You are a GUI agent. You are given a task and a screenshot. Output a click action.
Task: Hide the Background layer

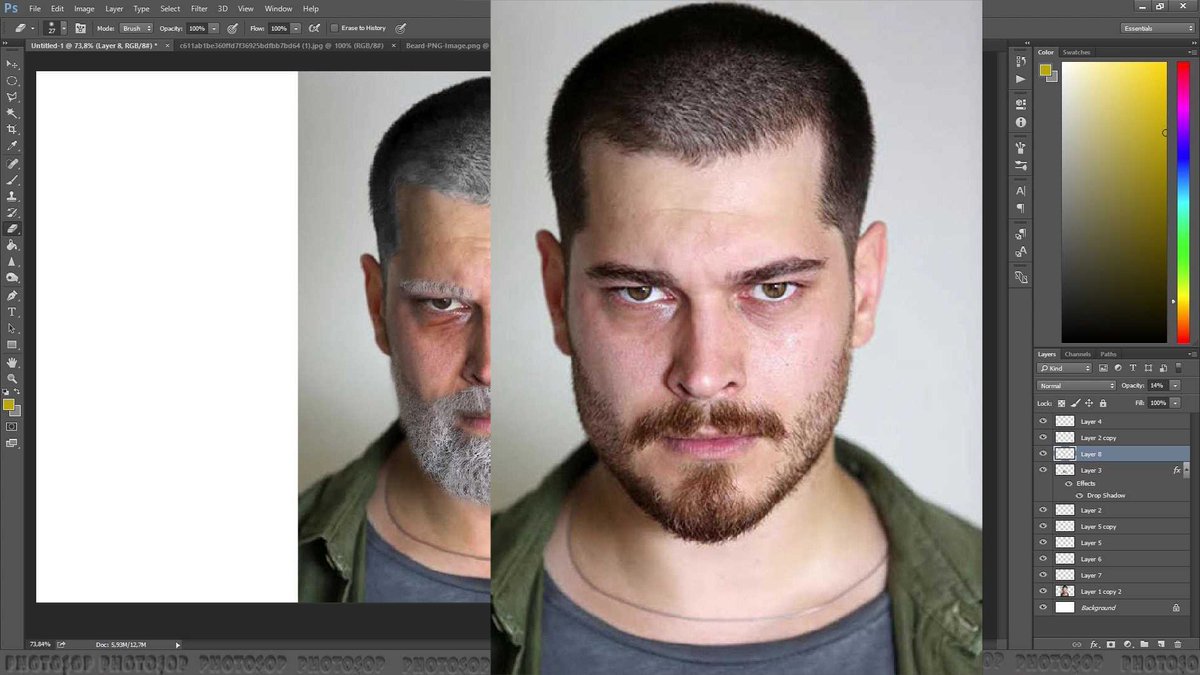click(x=1043, y=607)
